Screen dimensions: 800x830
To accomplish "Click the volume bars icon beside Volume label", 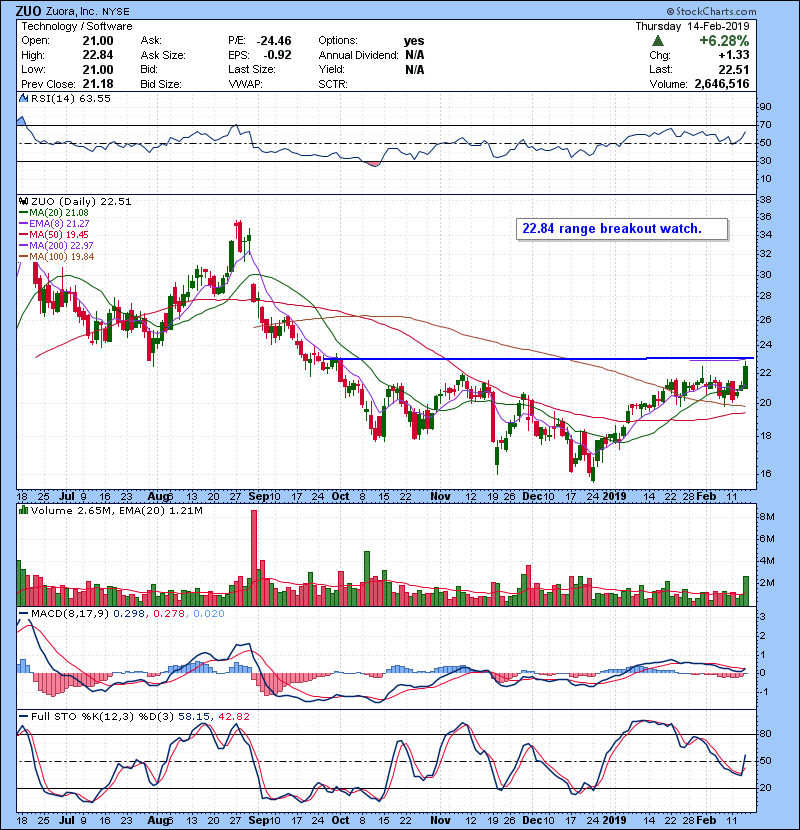I will 24,510.
